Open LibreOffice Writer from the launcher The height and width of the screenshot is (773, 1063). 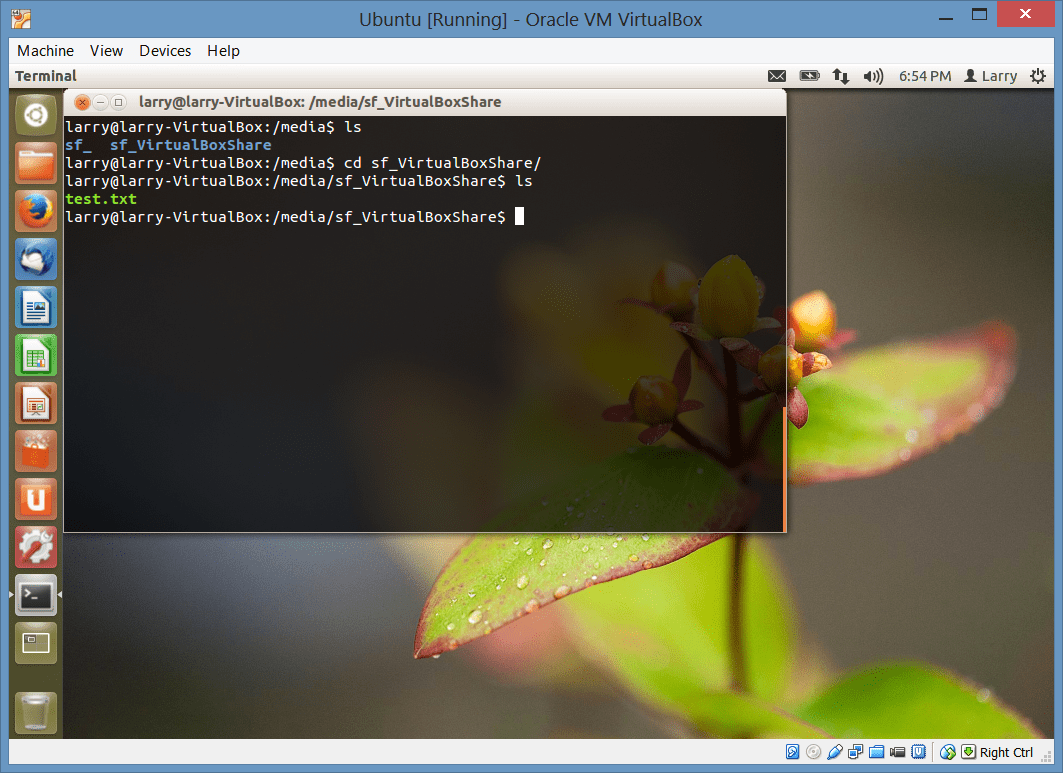pyautogui.click(x=36, y=307)
